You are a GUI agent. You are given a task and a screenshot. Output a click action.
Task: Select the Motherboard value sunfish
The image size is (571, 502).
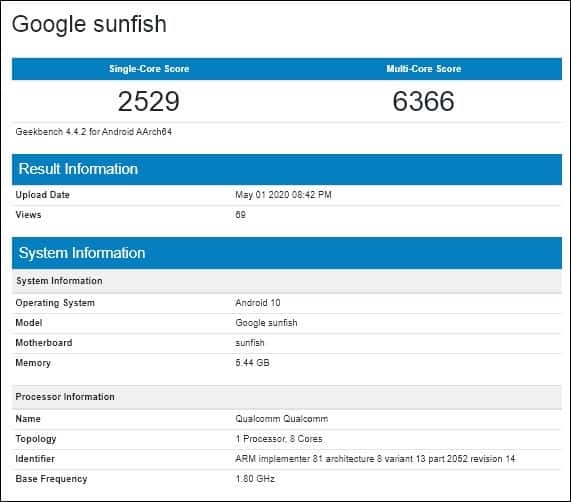[250, 343]
